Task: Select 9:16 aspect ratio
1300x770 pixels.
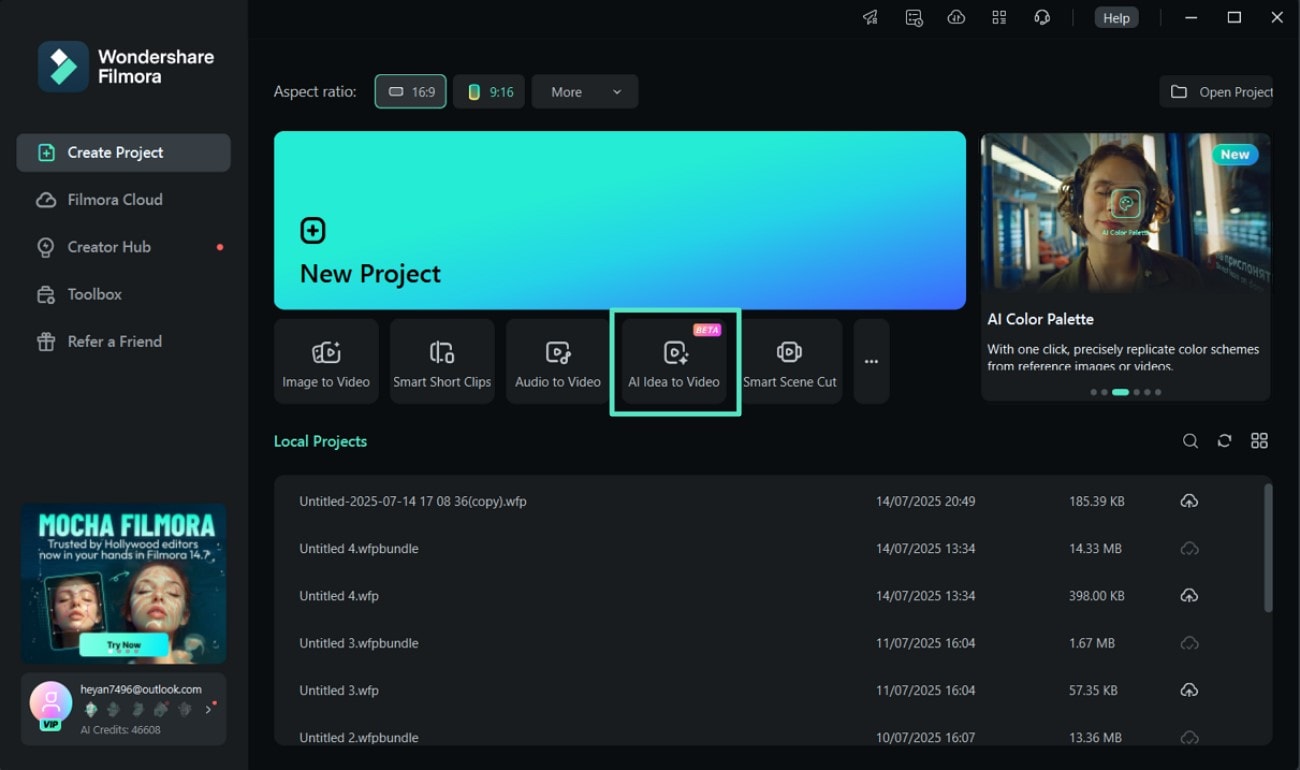Action: (489, 92)
